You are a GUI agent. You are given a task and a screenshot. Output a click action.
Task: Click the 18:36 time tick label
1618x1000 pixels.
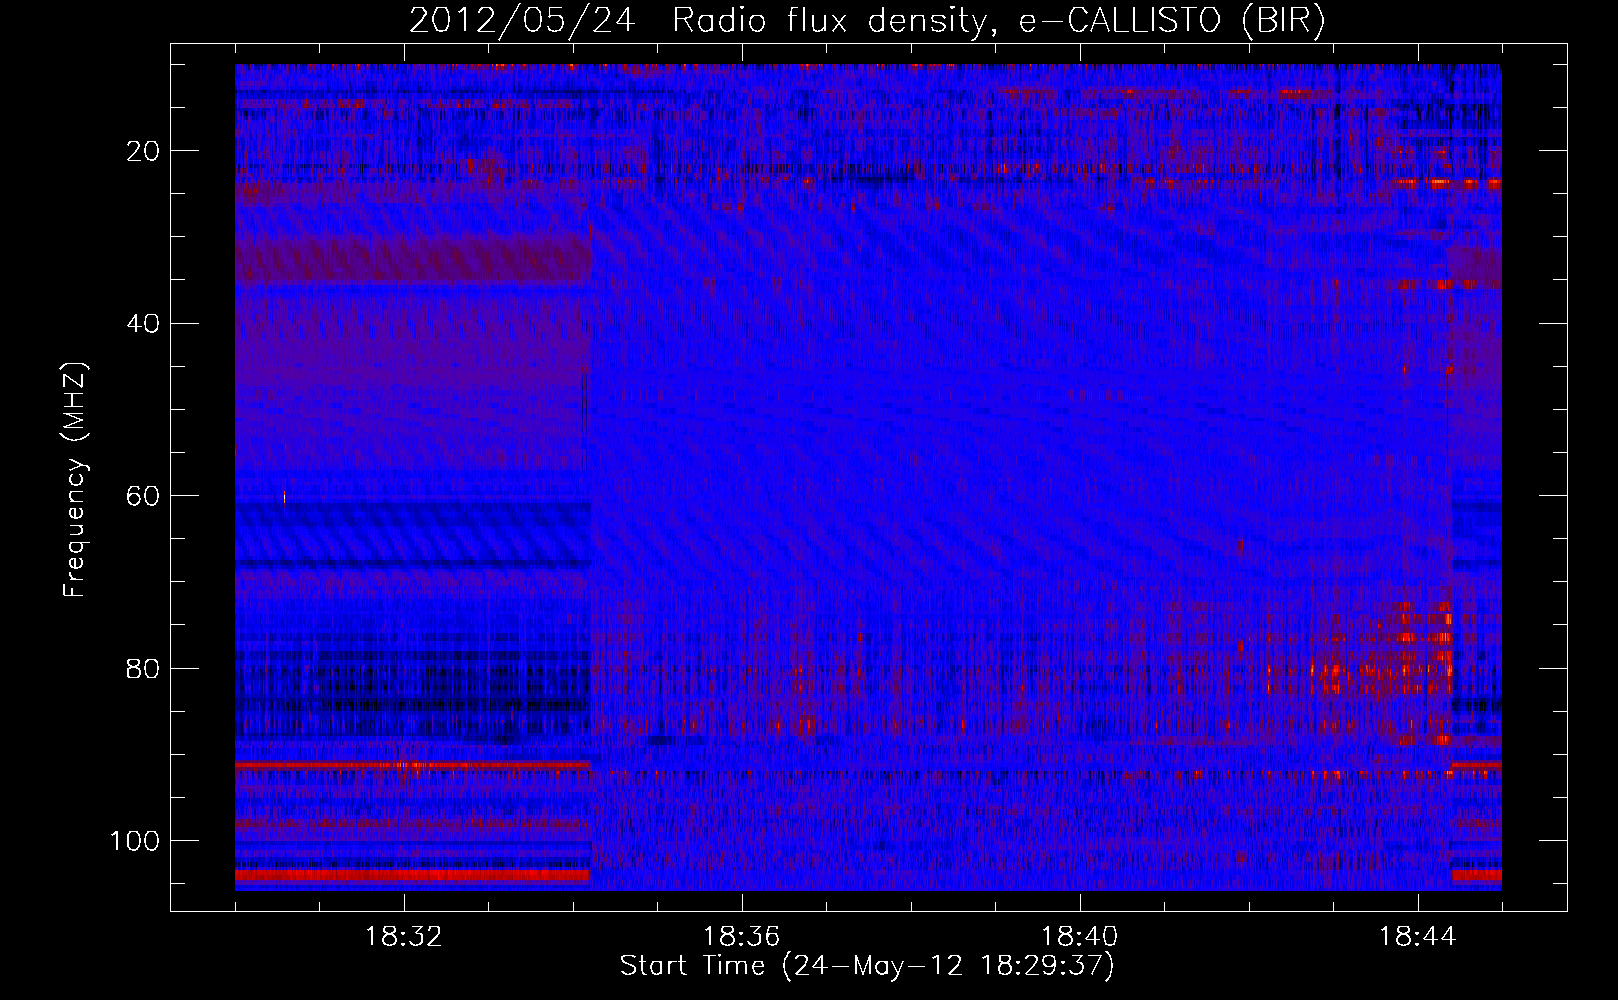coord(742,937)
